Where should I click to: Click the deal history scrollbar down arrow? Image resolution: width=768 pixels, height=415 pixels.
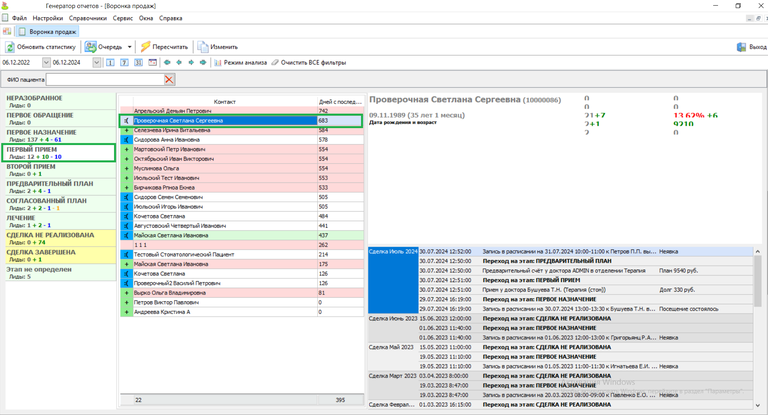click(758, 405)
